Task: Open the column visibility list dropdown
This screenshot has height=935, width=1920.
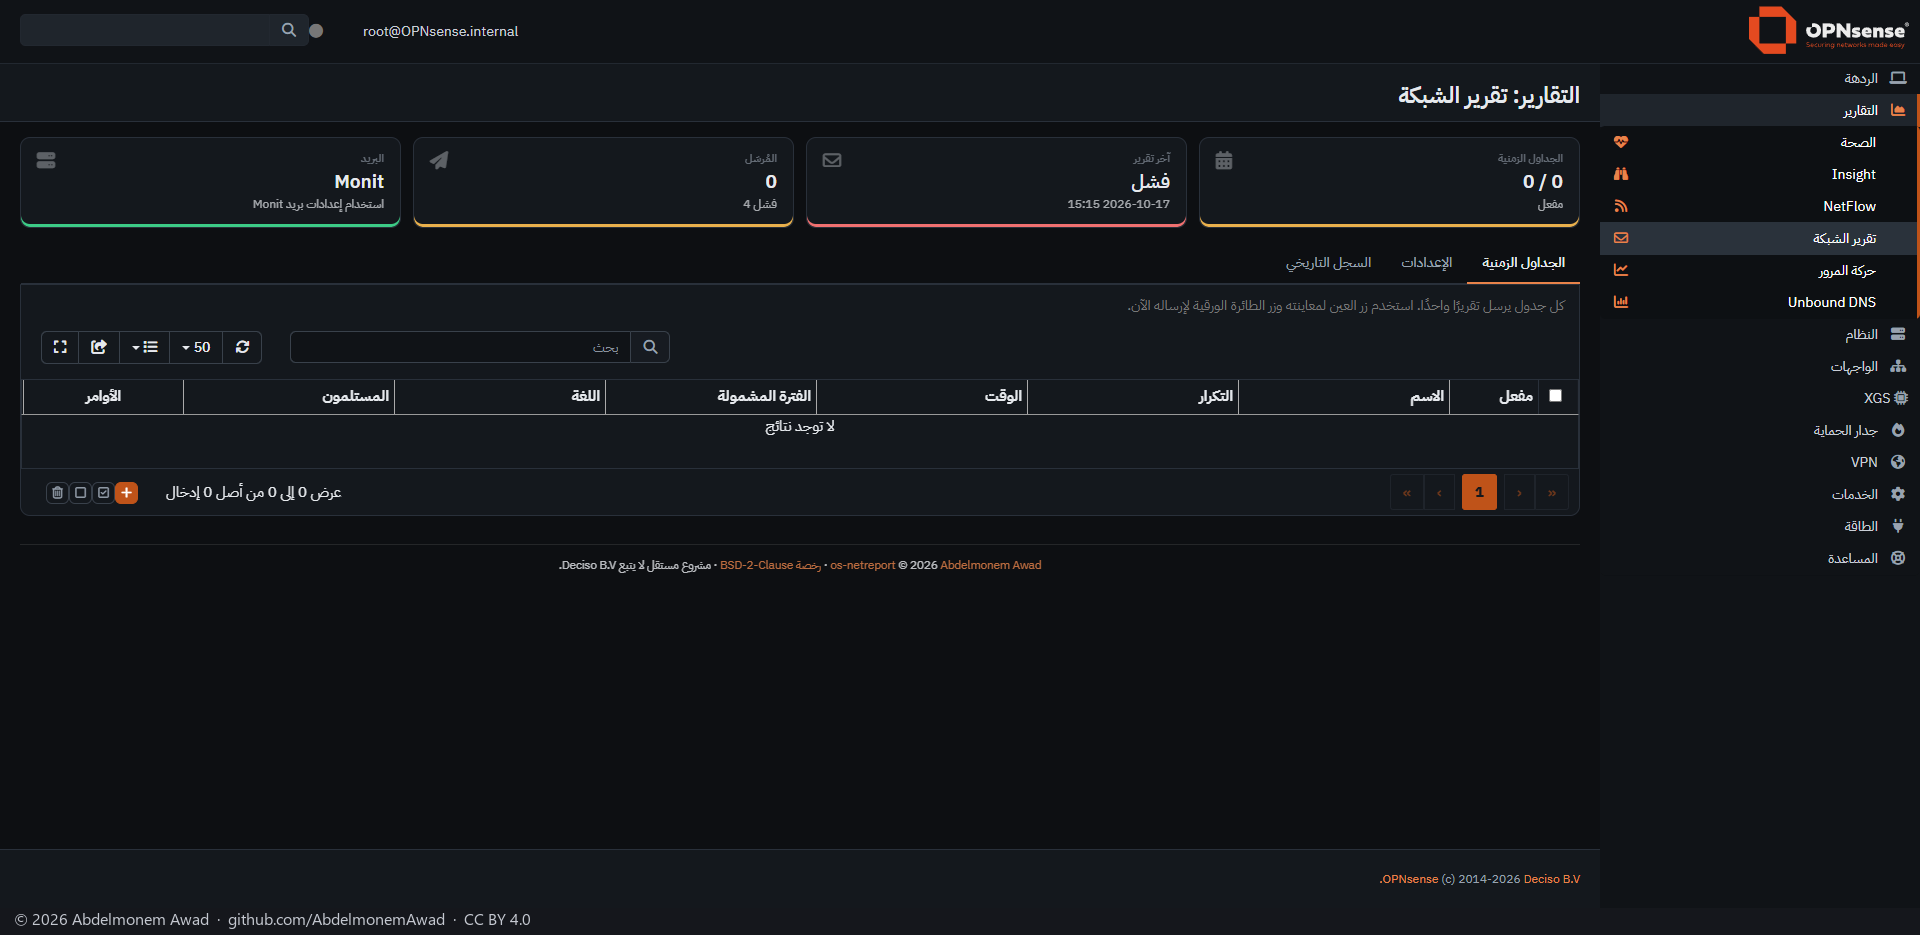Action: click(x=145, y=347)
